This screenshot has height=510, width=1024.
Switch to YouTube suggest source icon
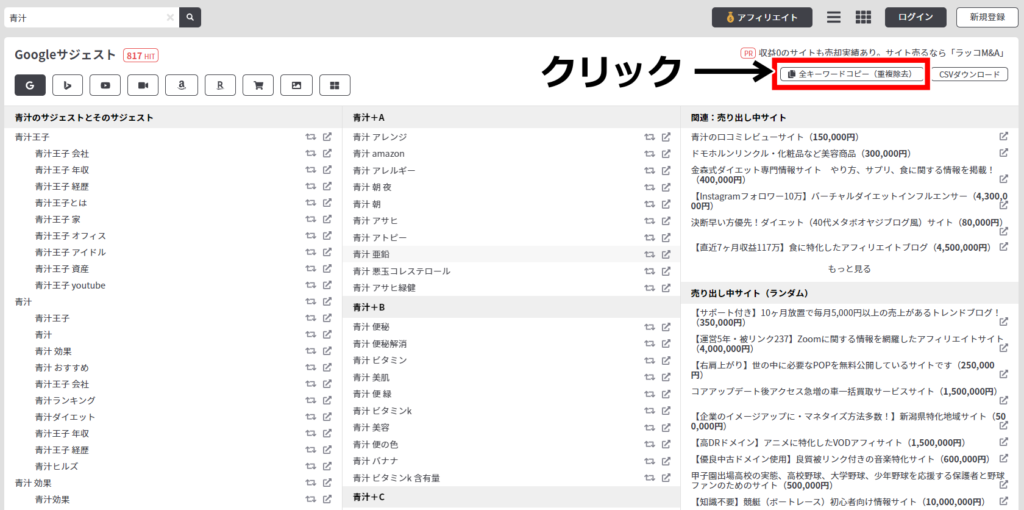tap(105, 85)
